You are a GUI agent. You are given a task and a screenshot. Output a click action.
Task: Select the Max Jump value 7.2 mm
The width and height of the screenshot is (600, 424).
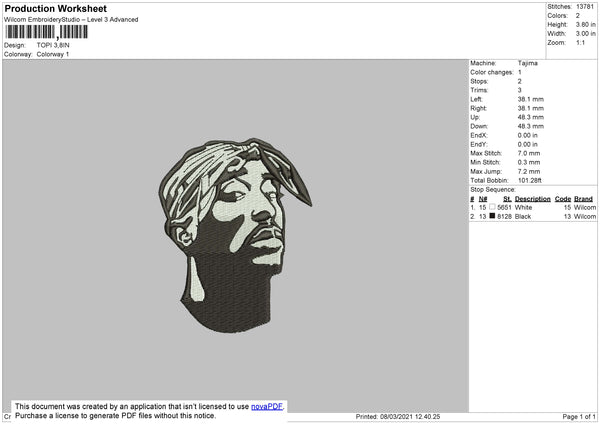[x=529, y=171]
